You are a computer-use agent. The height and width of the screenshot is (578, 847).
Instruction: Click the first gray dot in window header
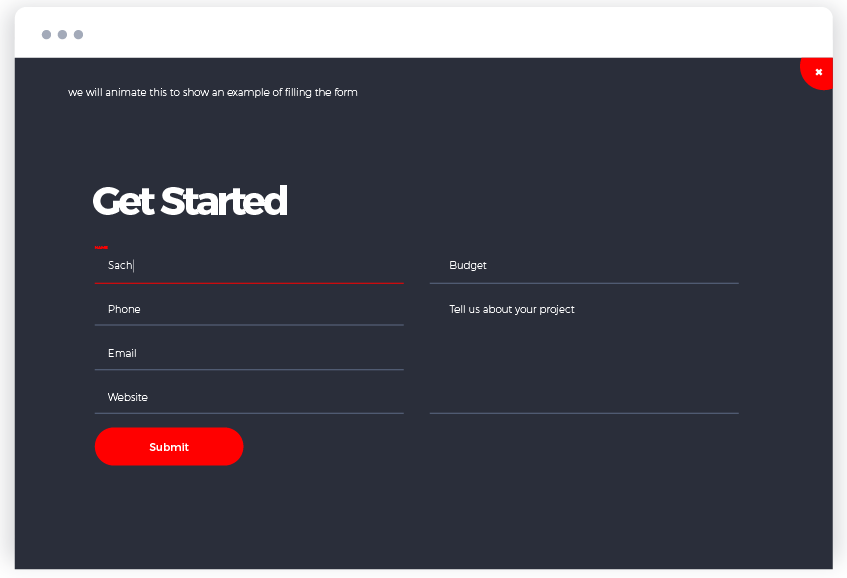(46, 35)
